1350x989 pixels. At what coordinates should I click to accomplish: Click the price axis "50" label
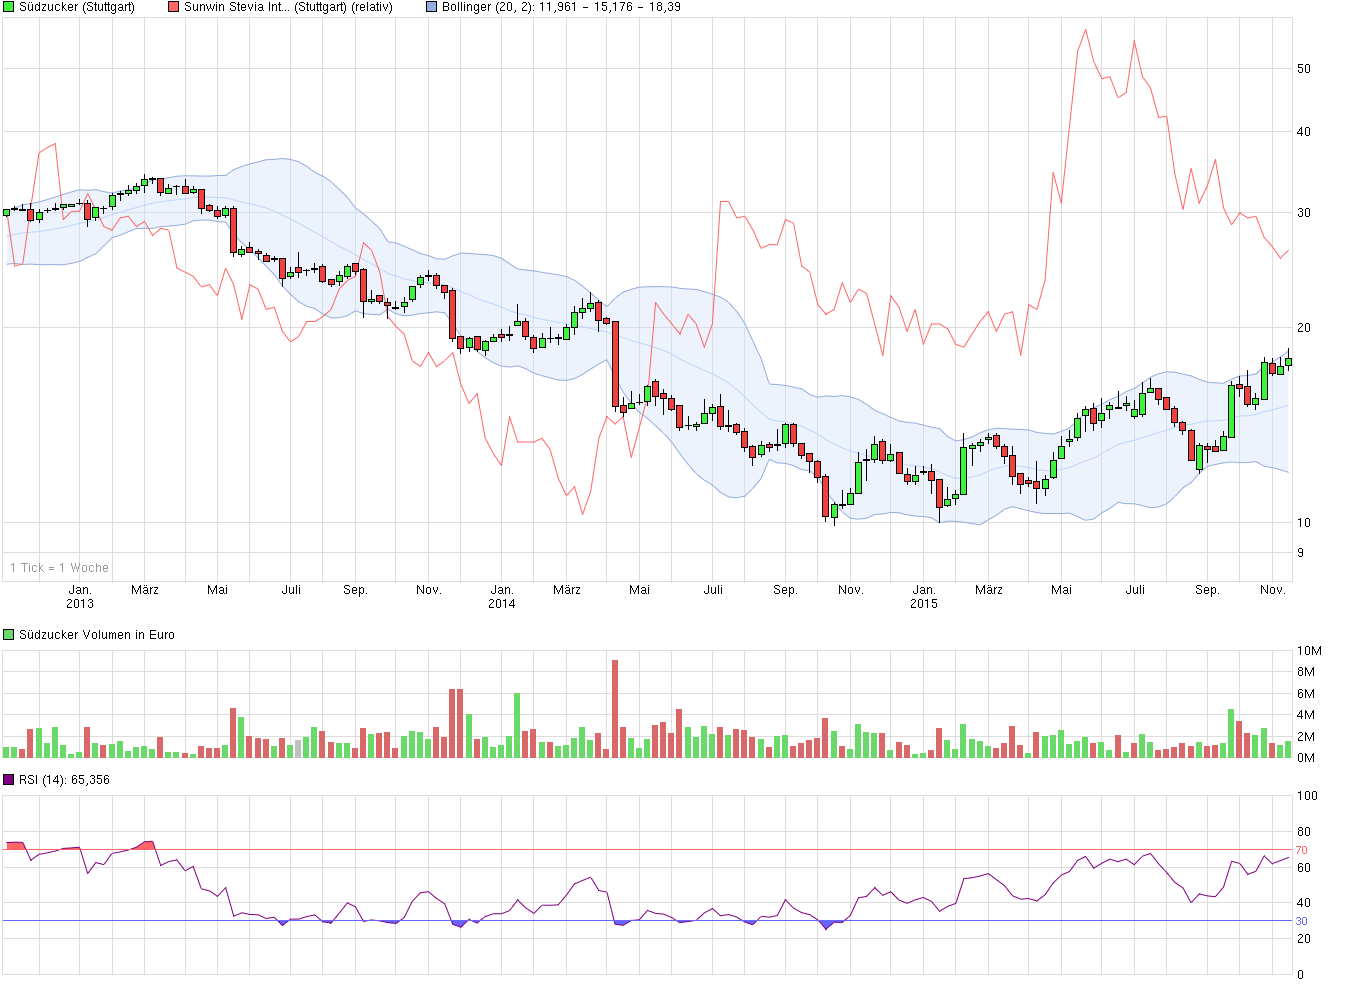1304,69
